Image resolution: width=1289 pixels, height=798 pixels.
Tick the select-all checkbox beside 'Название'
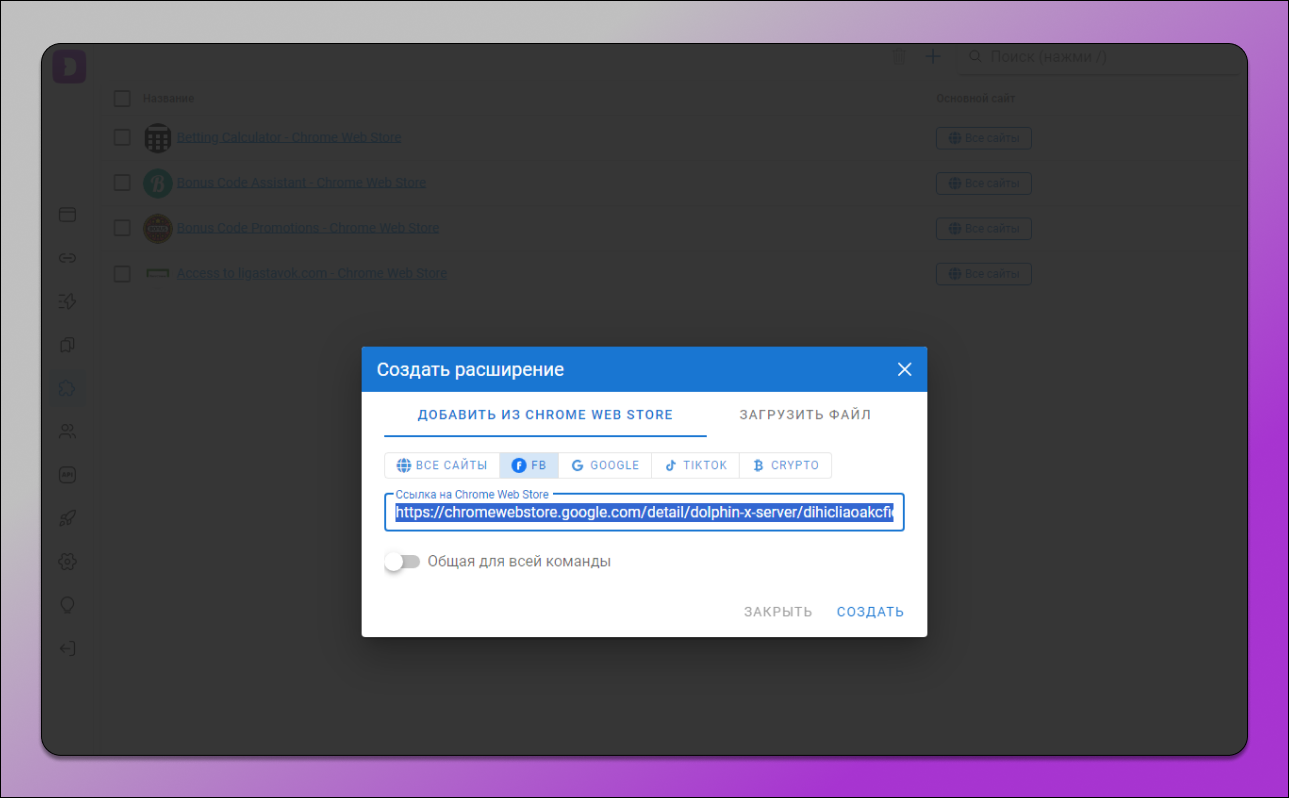(122, 98)
